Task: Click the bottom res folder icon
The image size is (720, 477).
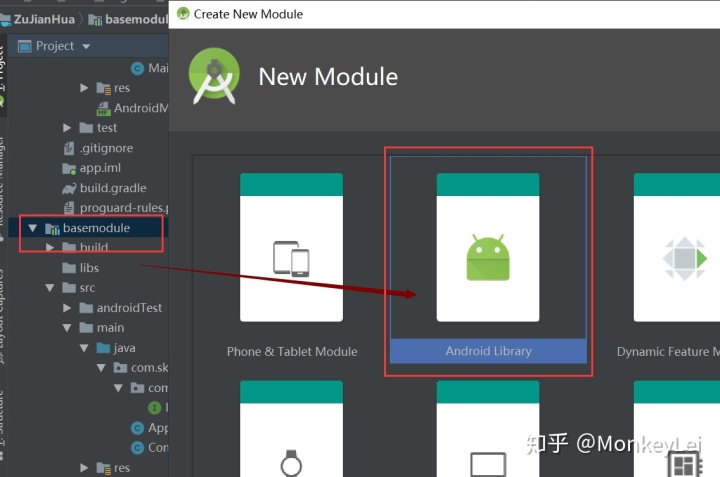Action: point(103,468)
